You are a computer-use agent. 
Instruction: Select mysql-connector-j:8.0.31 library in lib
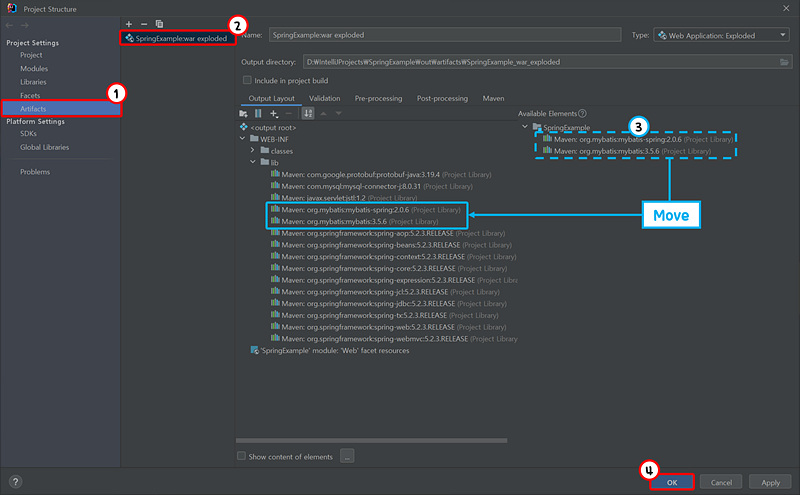point(371,186)
